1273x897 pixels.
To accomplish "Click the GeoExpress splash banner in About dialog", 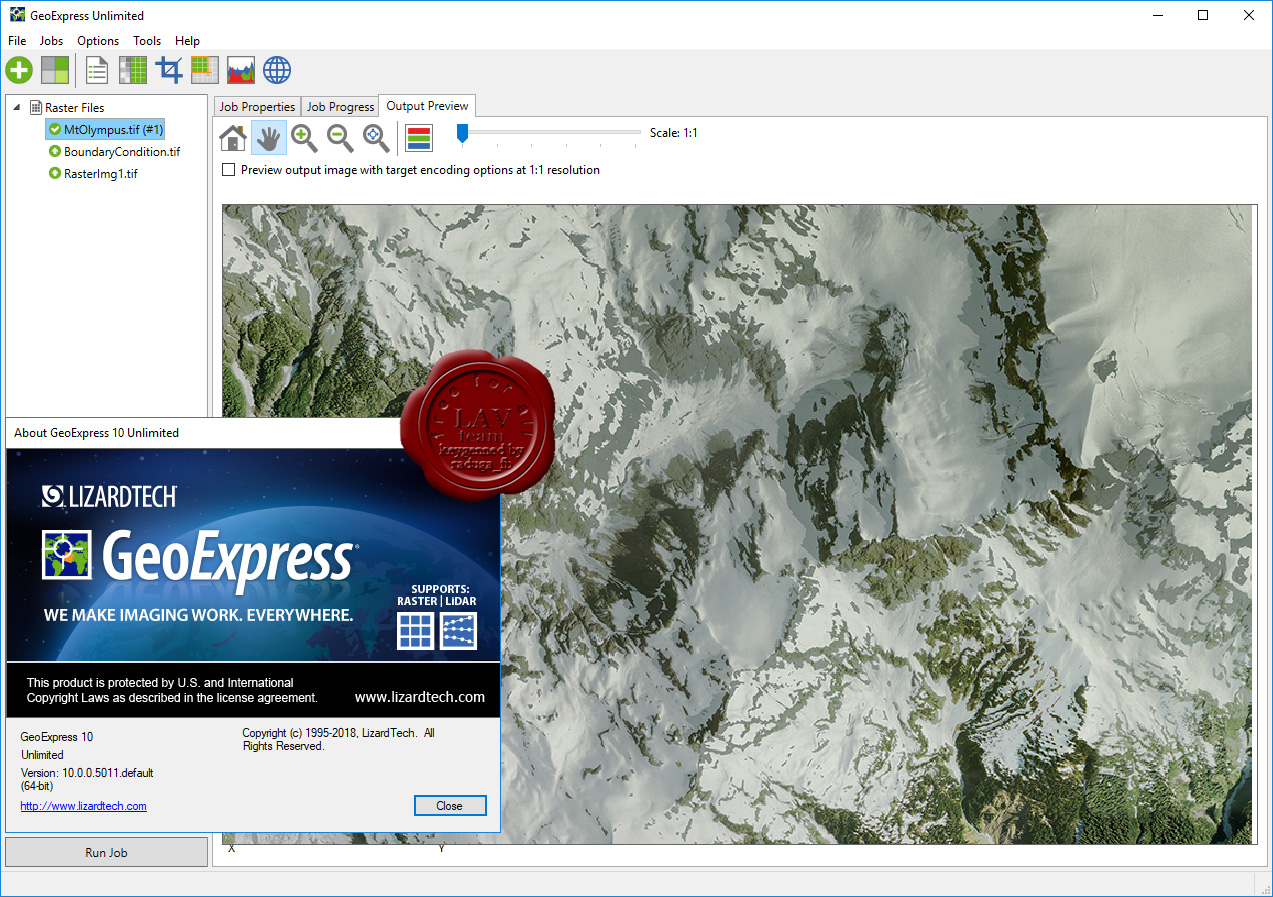I will [253, 582].
